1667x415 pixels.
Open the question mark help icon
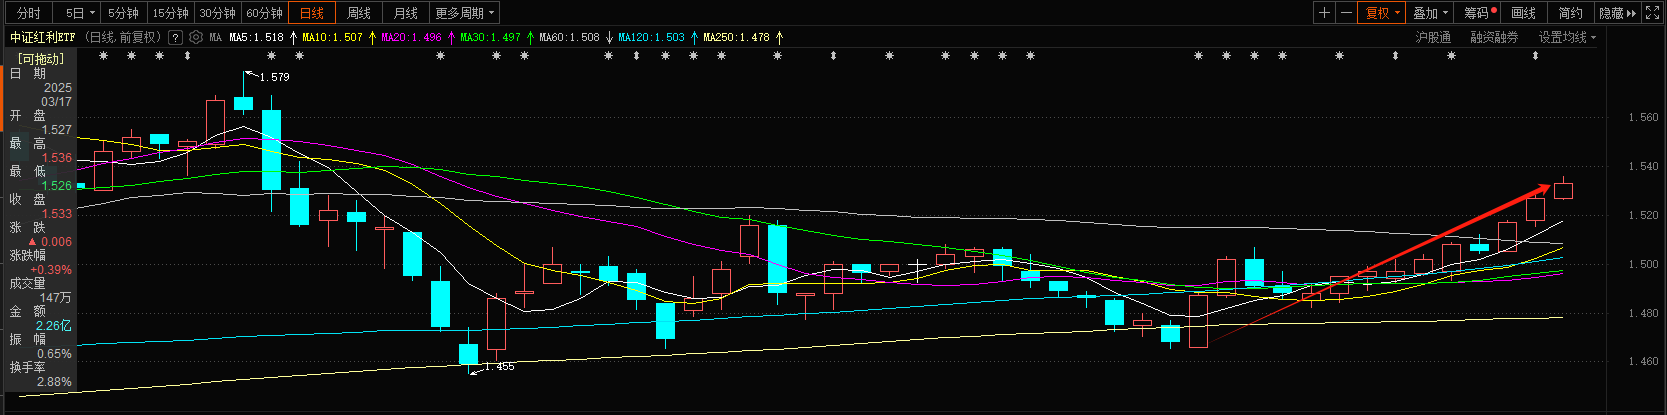click(176, 37)
